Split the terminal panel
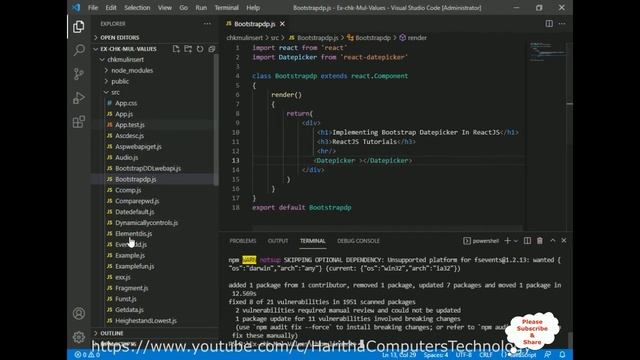The width and height of the screenshot is (640, 360). click(x=527, y=241)
